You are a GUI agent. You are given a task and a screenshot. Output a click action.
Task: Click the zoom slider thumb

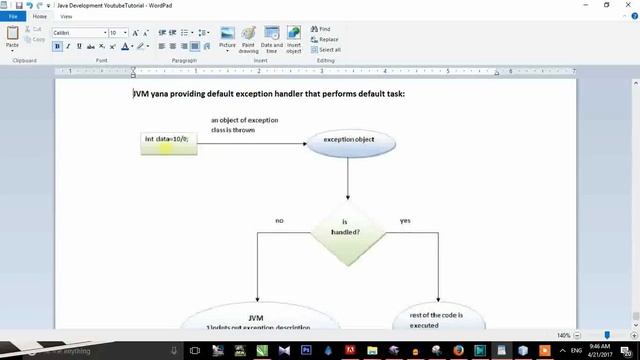(607, 335)
